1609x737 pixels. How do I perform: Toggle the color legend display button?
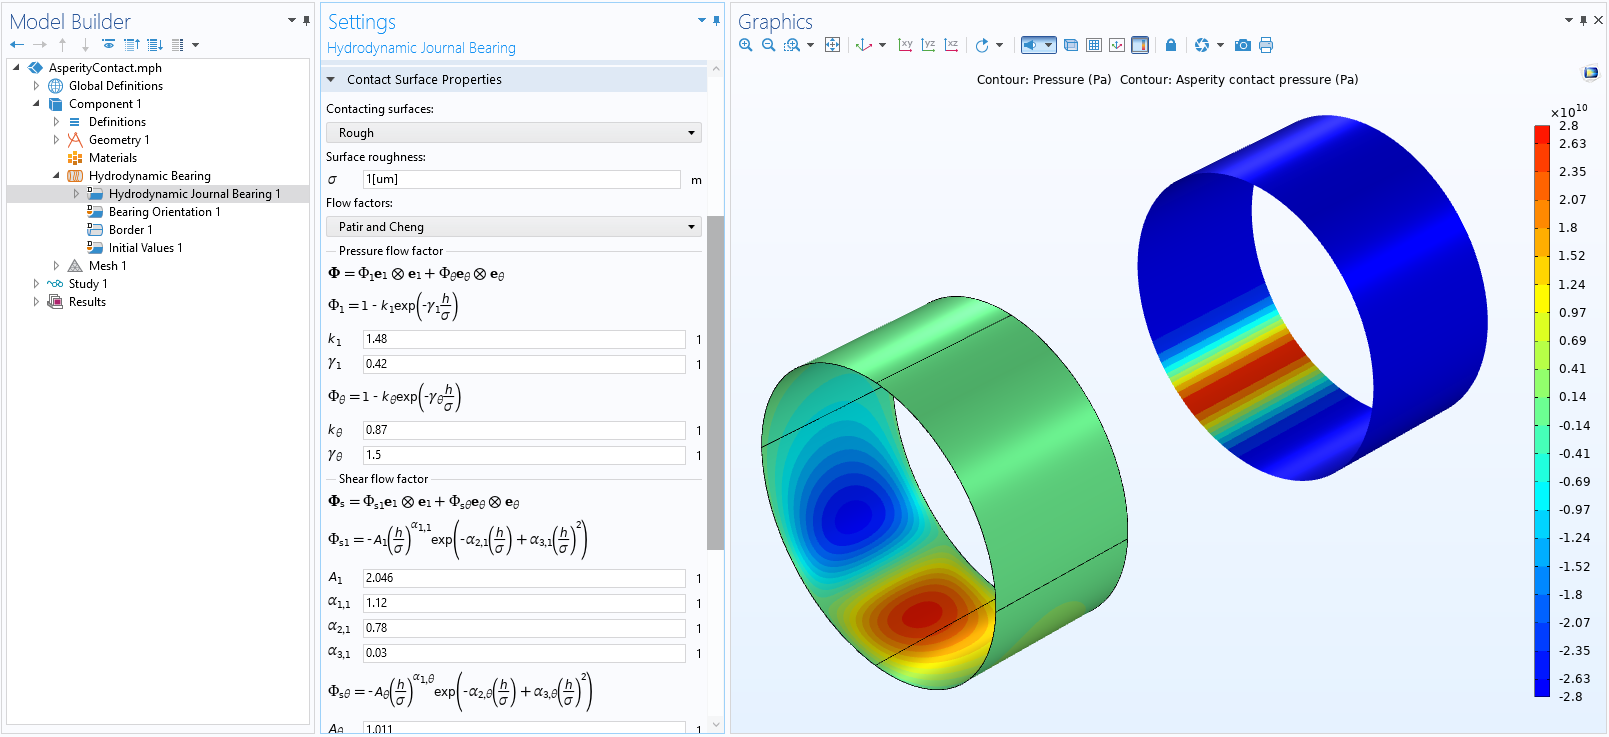(x=1140, y=45)
